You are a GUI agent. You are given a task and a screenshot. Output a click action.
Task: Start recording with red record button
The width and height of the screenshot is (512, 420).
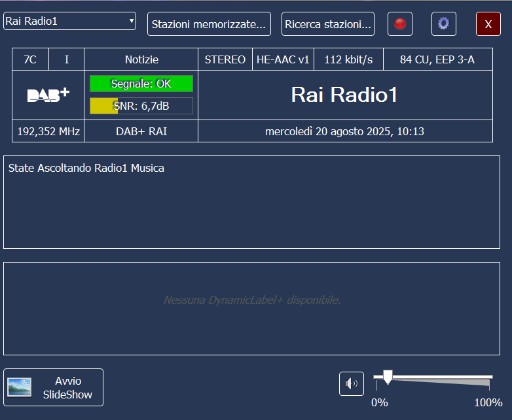400,24
